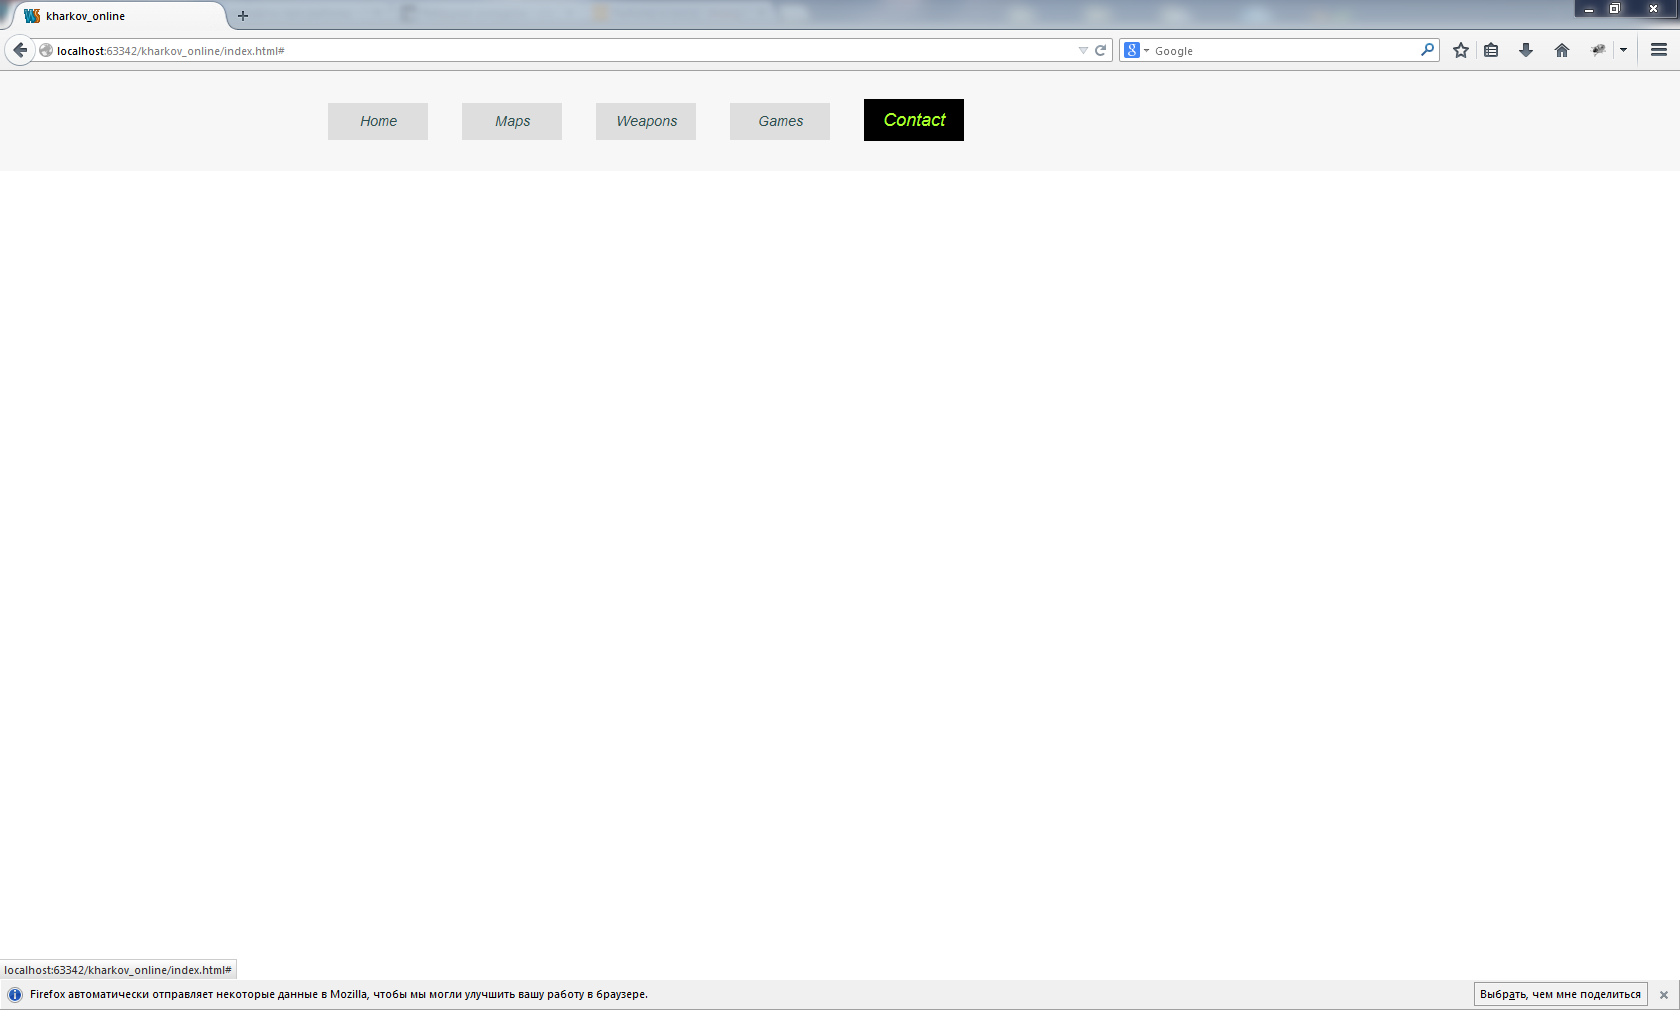Open the Maps navigation item
The width and height of the screenshot is (1680, 1010).
(x=512, y=121)
